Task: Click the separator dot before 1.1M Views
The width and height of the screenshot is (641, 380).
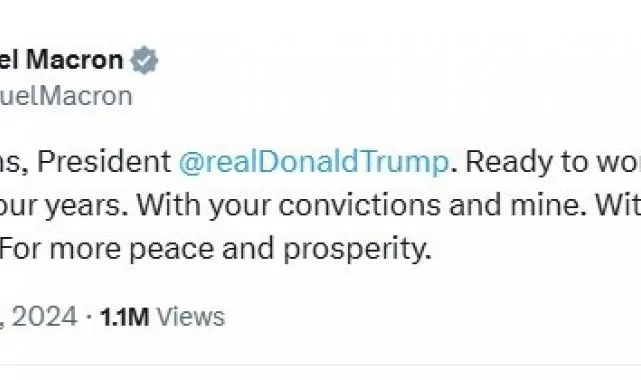Action: [x=89, y=317]
